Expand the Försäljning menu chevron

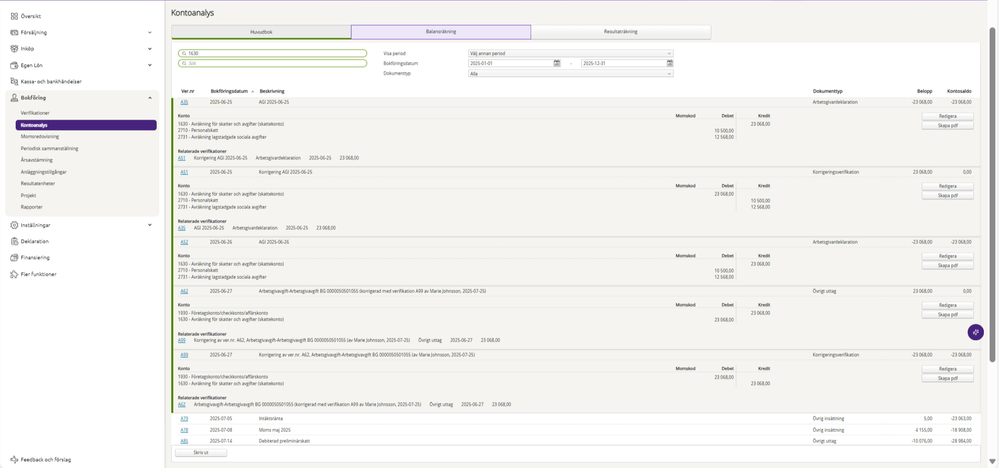click(150, 32)
